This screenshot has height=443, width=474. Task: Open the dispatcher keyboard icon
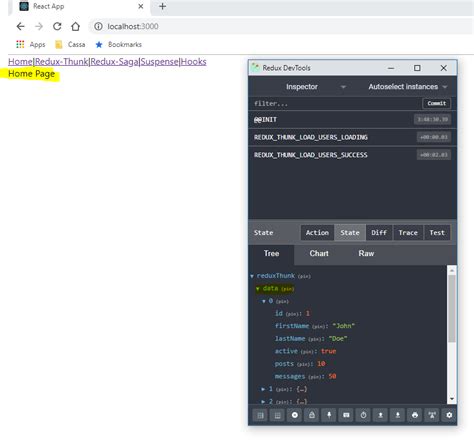click(x=346, y=415)
